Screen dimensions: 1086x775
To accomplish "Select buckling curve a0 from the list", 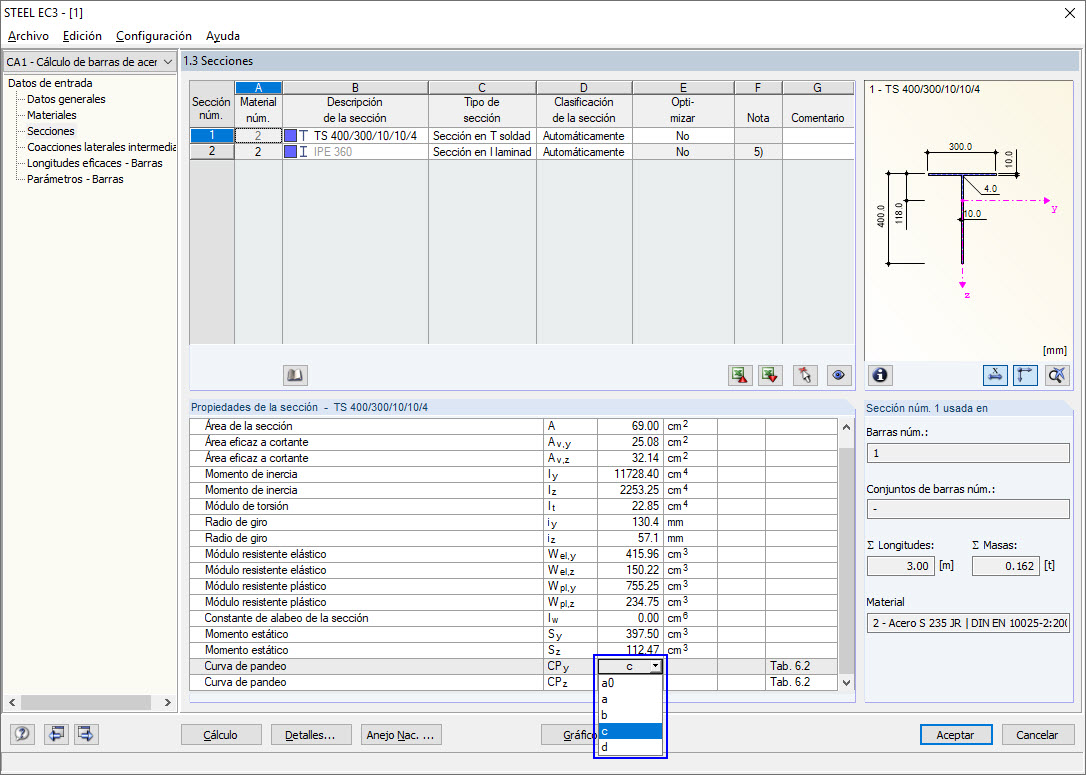I will pos(630,683).
